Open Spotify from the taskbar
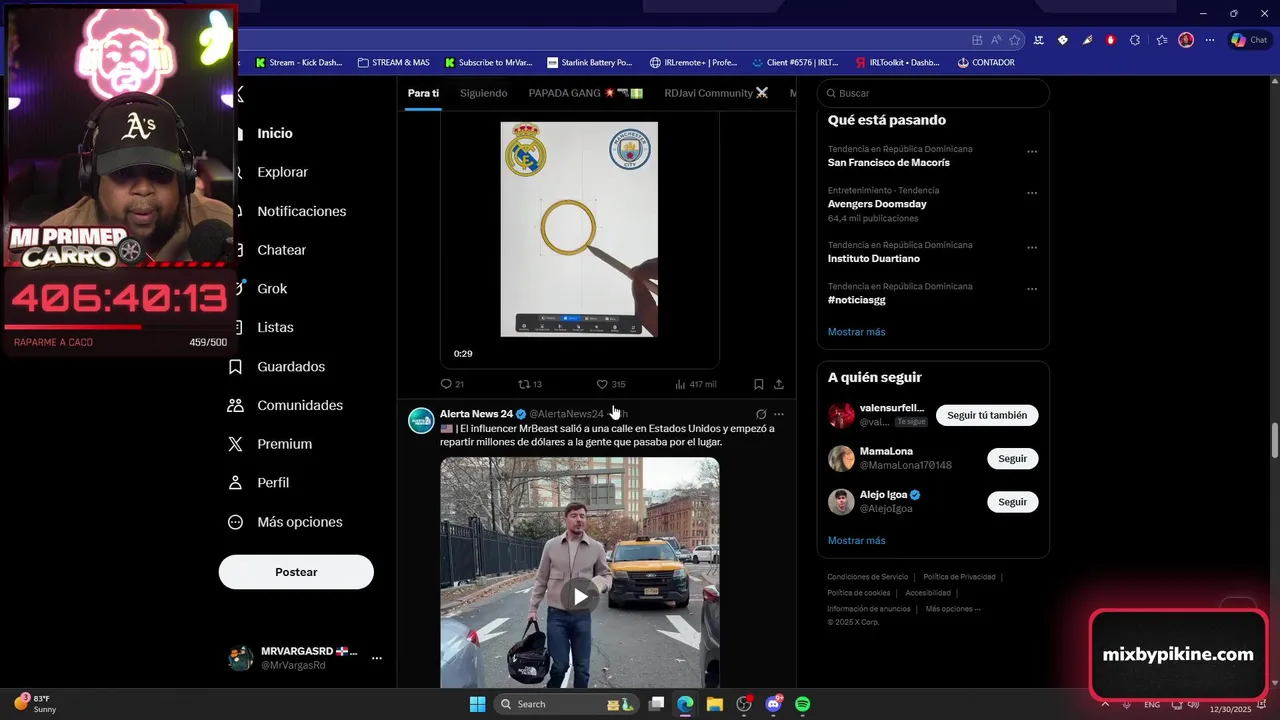 coord(802,704)
